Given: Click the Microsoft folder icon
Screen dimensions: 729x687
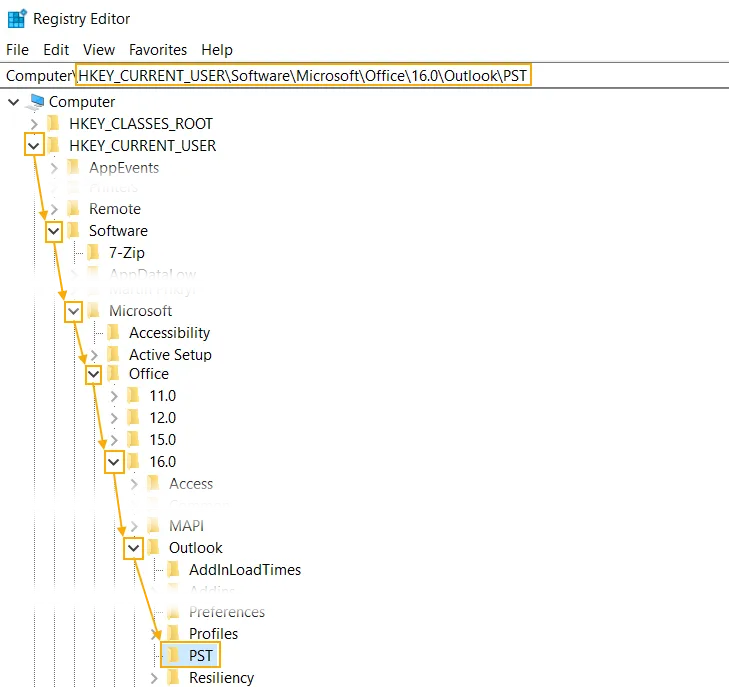Looking at the screenshot, I should 93,311.
